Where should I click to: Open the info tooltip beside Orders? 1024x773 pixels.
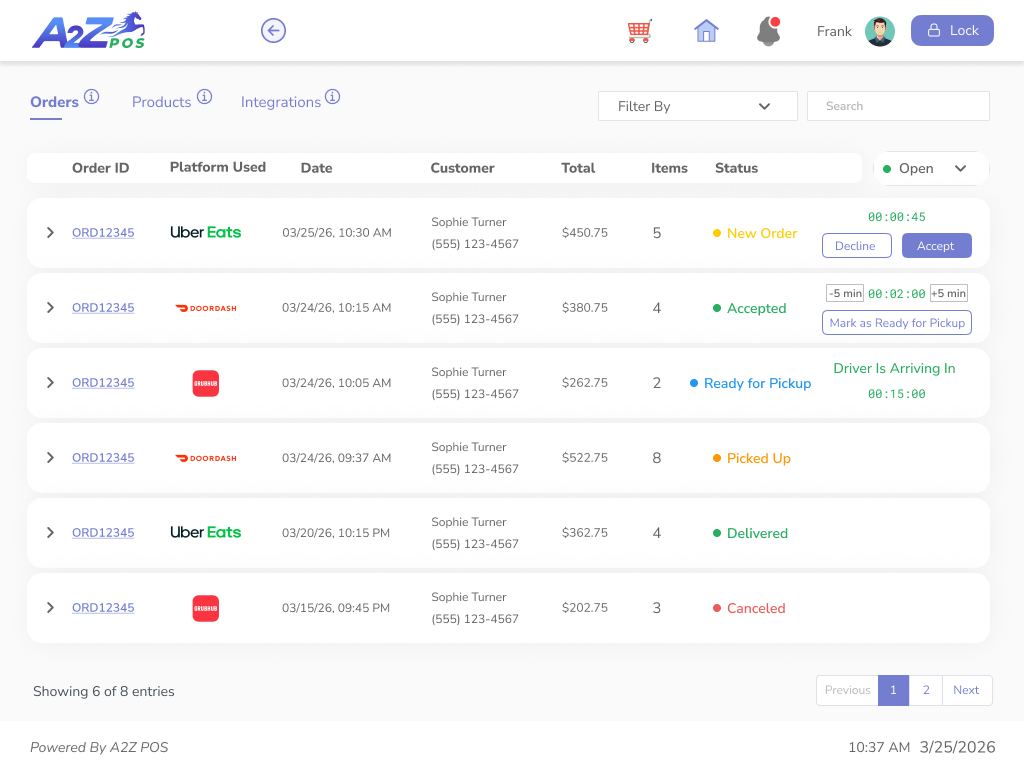[x=90, y=95]
